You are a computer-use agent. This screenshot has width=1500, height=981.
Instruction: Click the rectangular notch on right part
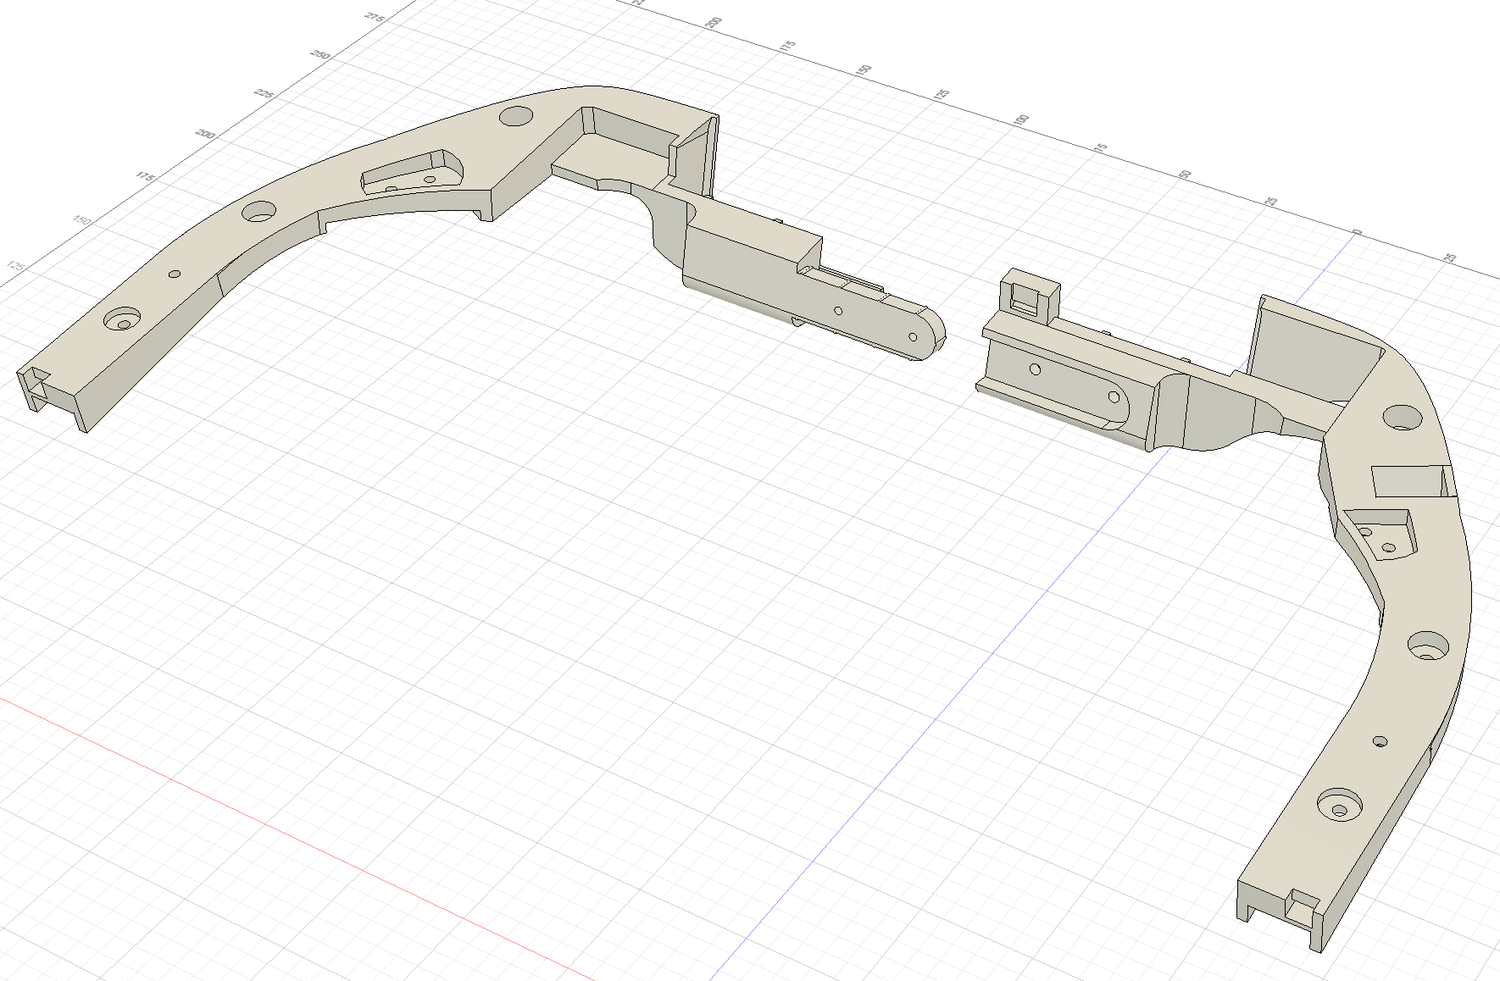pyautogui.click(x=1410, y=482)
